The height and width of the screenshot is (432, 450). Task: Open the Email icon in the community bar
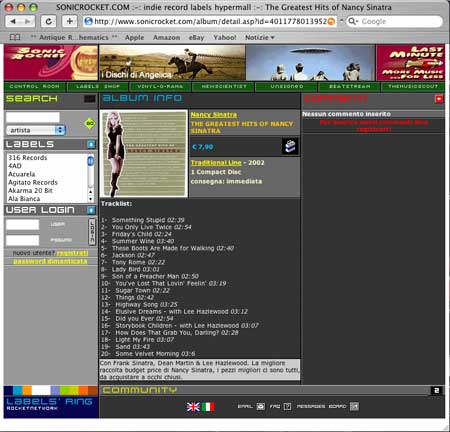[x=261, y=406]
